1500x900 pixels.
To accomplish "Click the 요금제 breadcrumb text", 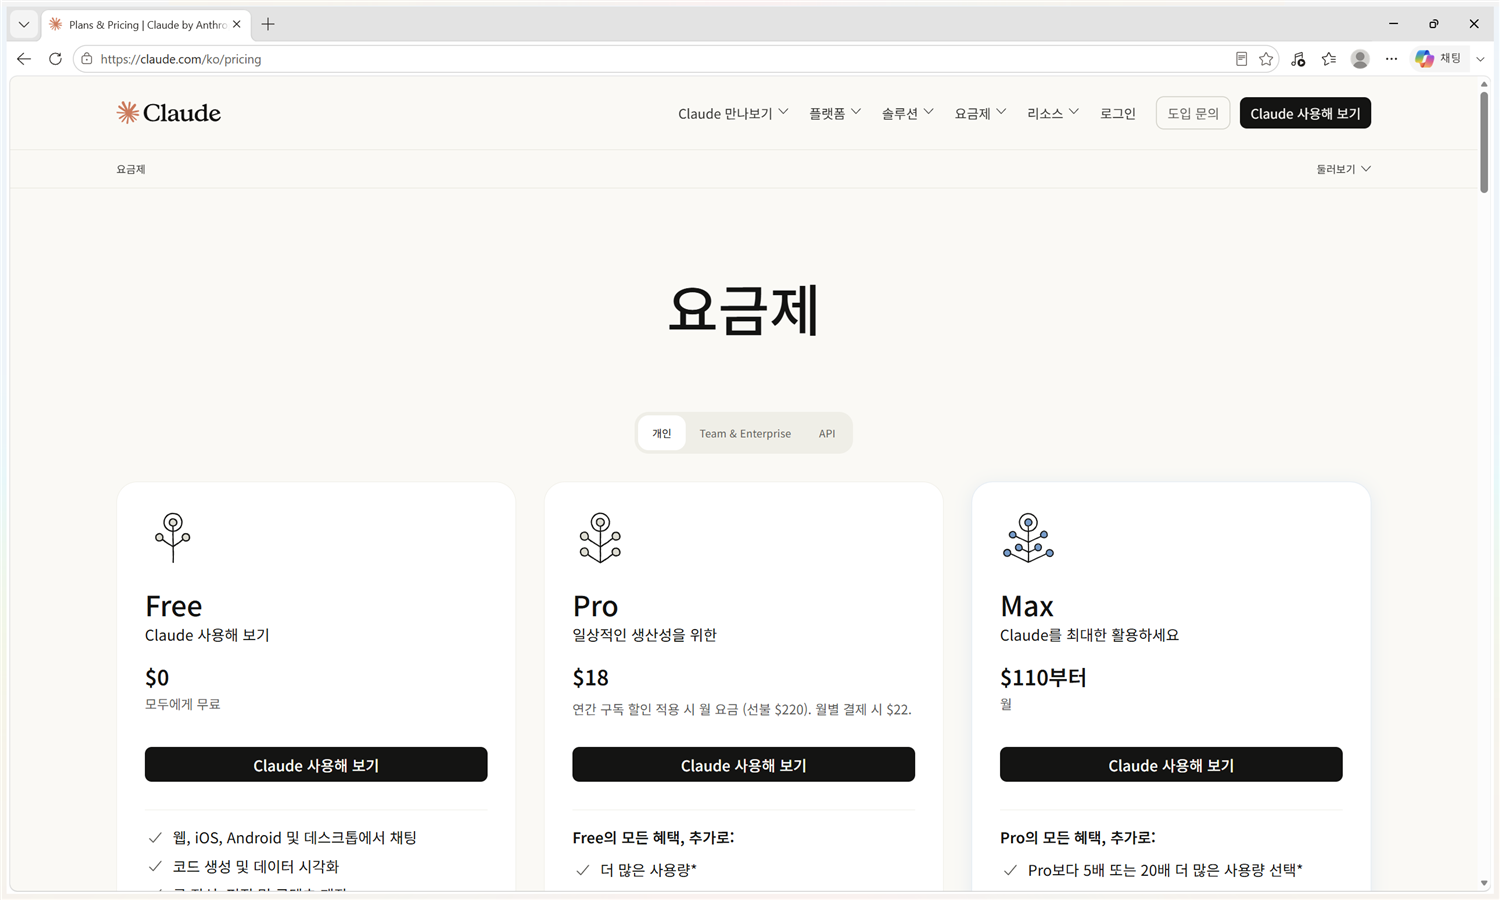I will click(x=131, y=169).
